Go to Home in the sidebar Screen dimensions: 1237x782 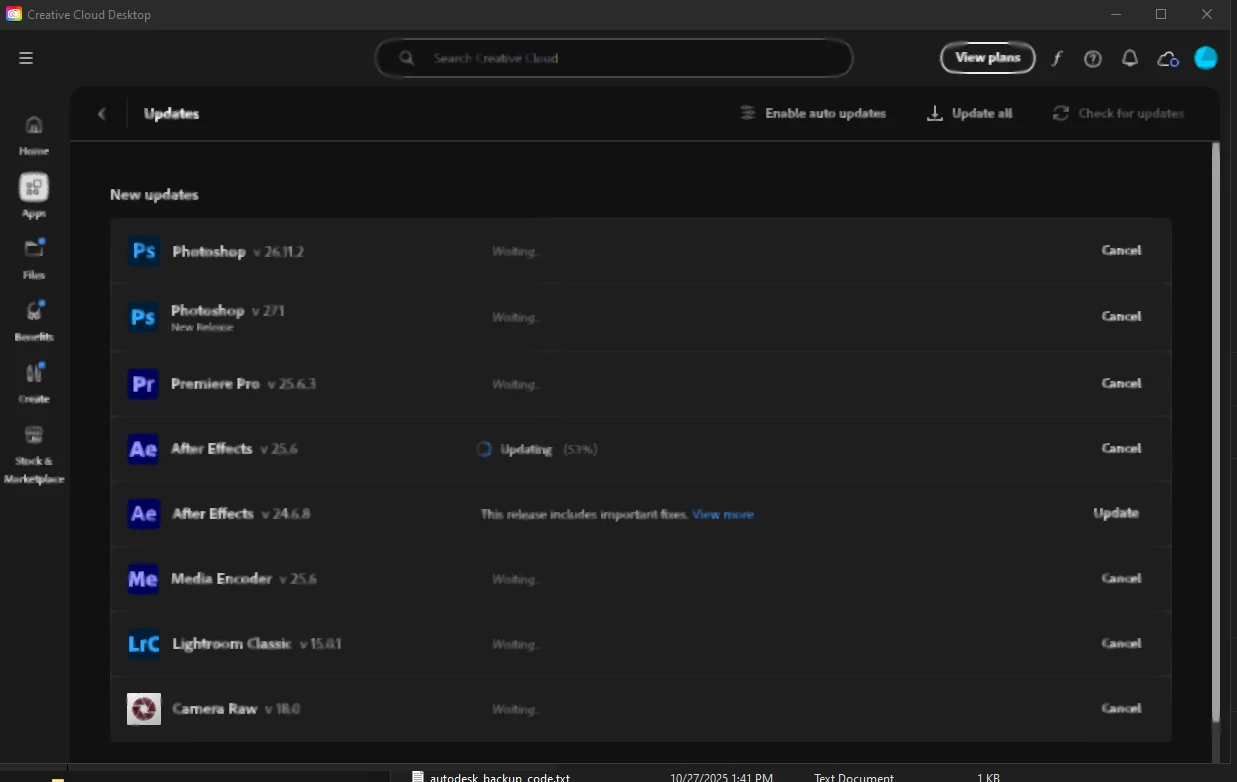(34, 135)
